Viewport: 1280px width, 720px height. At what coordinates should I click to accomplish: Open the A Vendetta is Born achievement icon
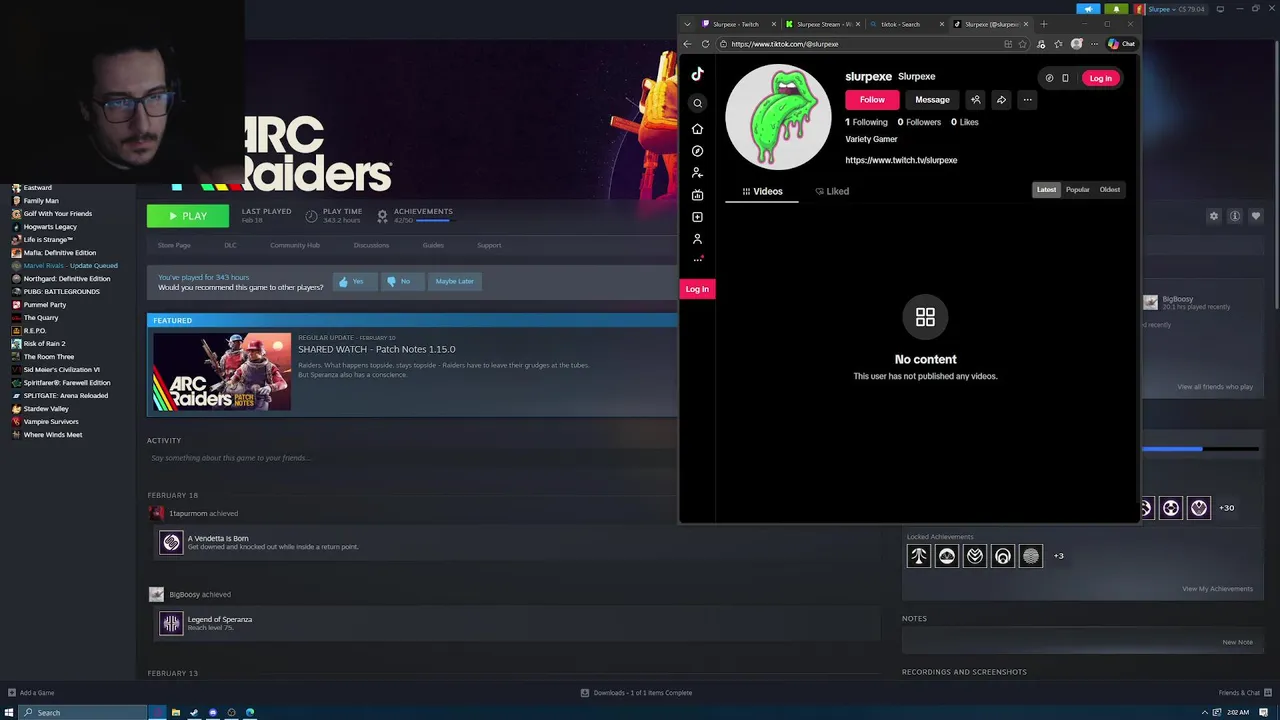pyautogui.click(x=171, y=542)
